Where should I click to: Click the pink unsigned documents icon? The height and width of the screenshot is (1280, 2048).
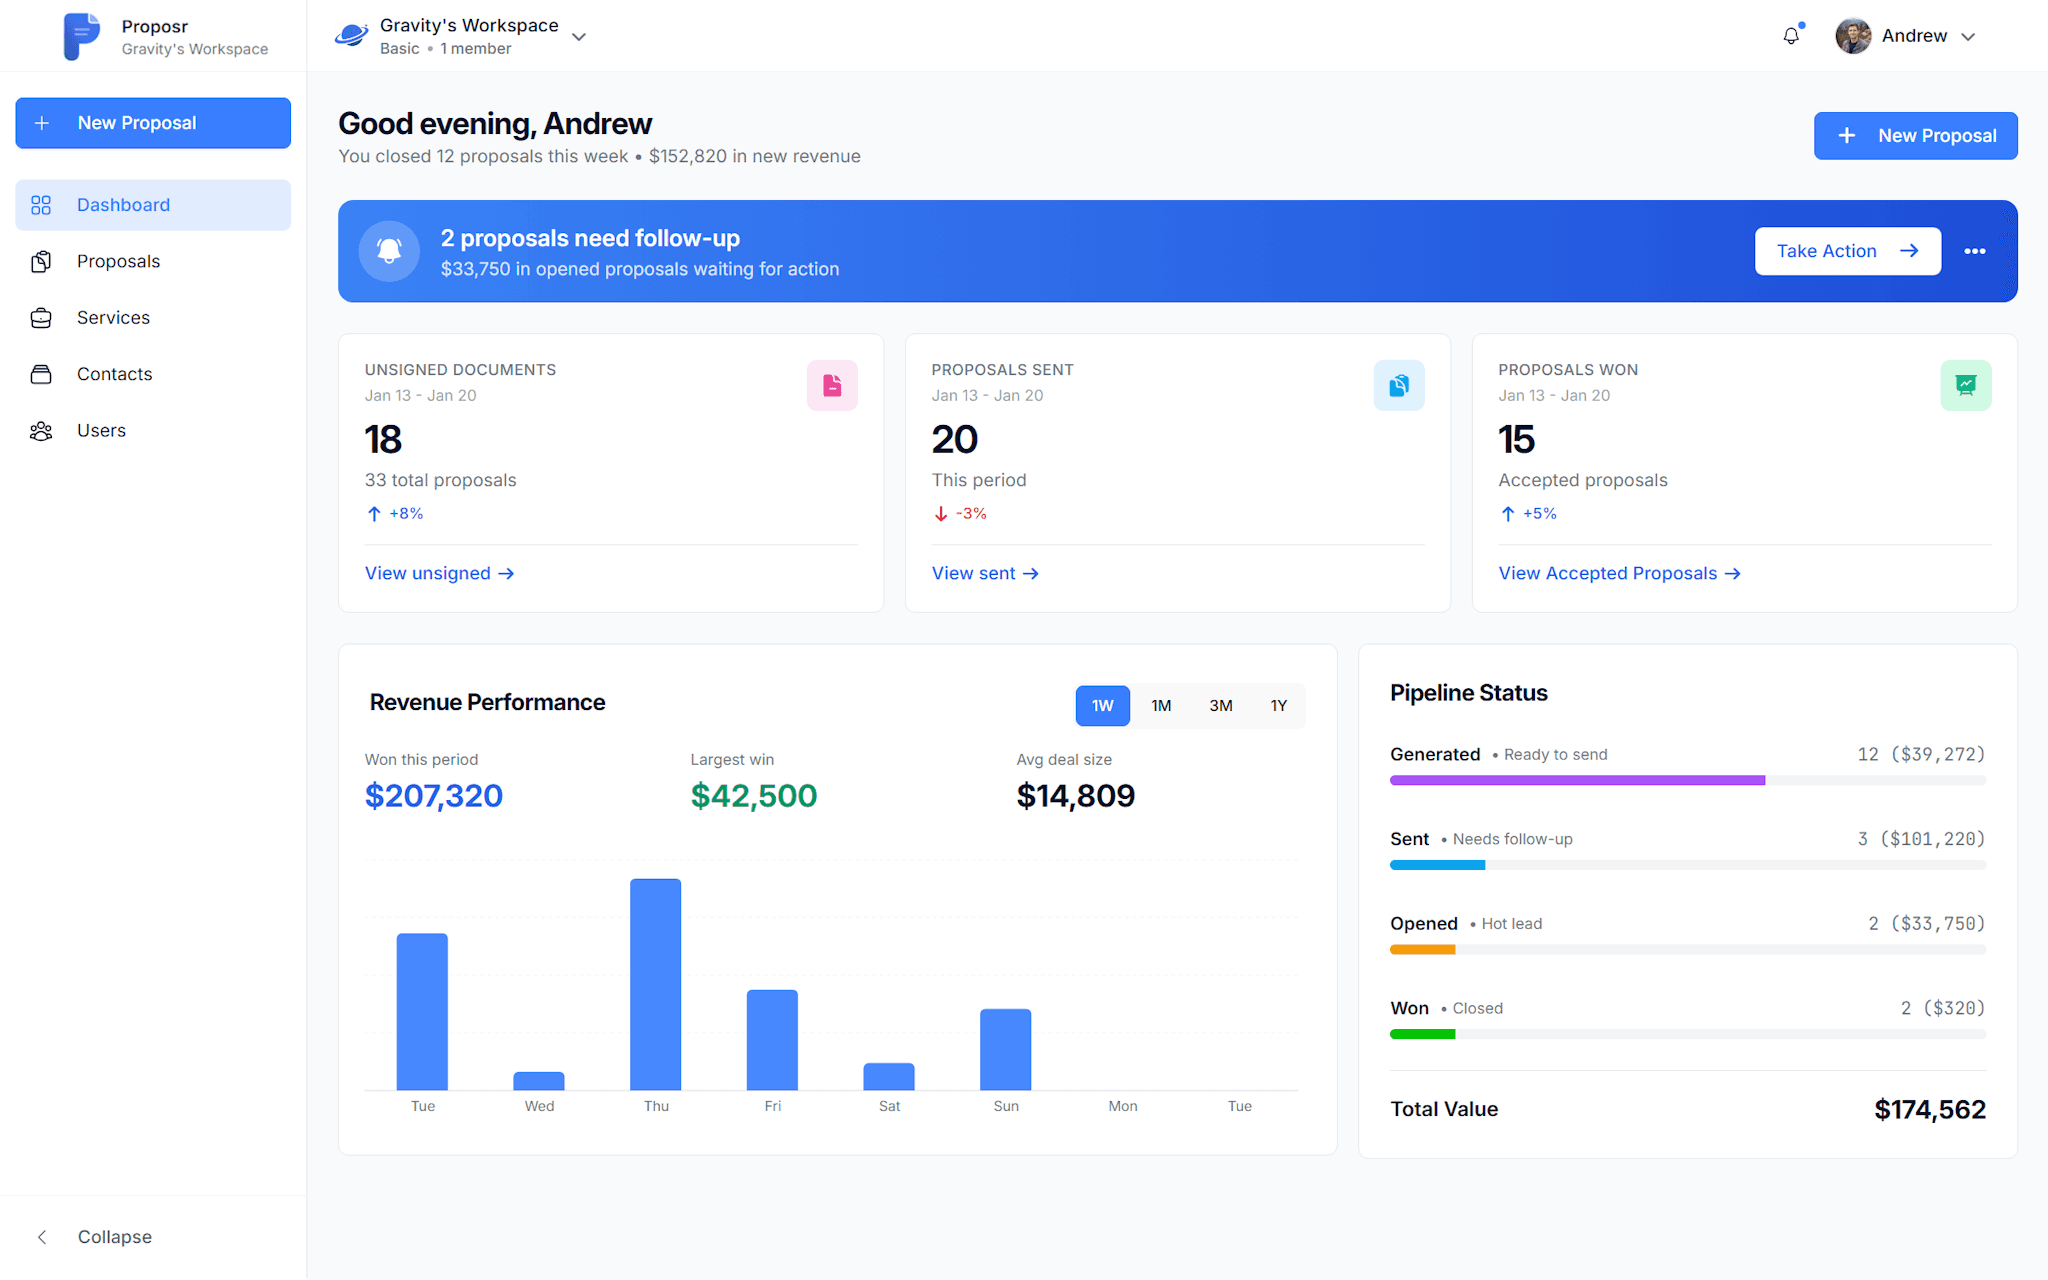click(x=832, y=385)
